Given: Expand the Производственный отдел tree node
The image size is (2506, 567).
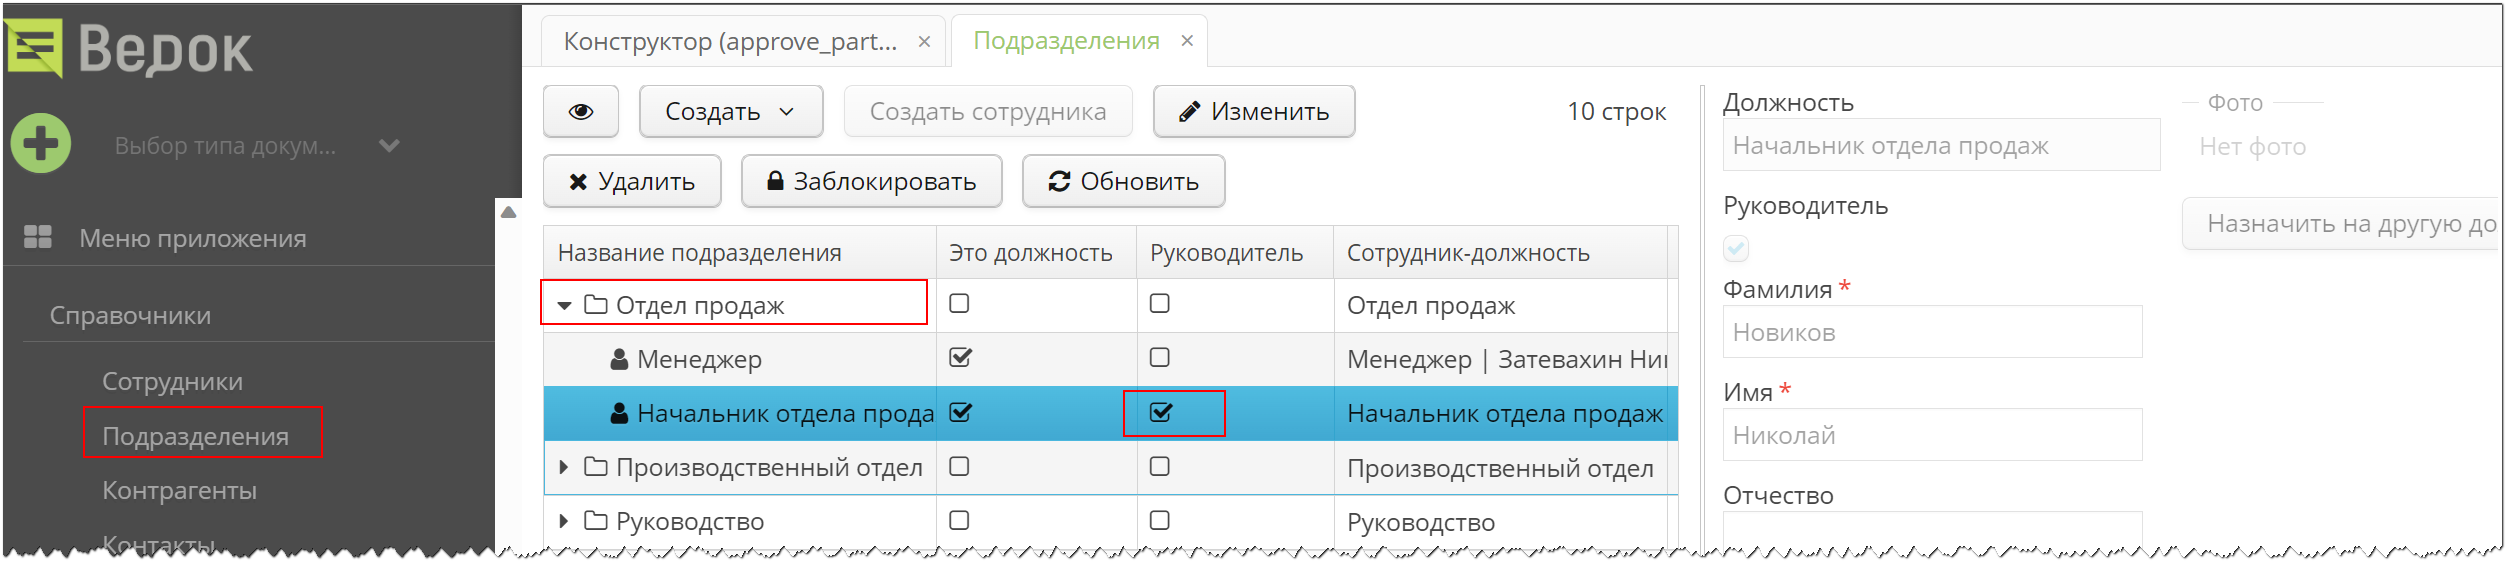Looking at the screenshot, I should pyautogui.click(x=563, y=467).
